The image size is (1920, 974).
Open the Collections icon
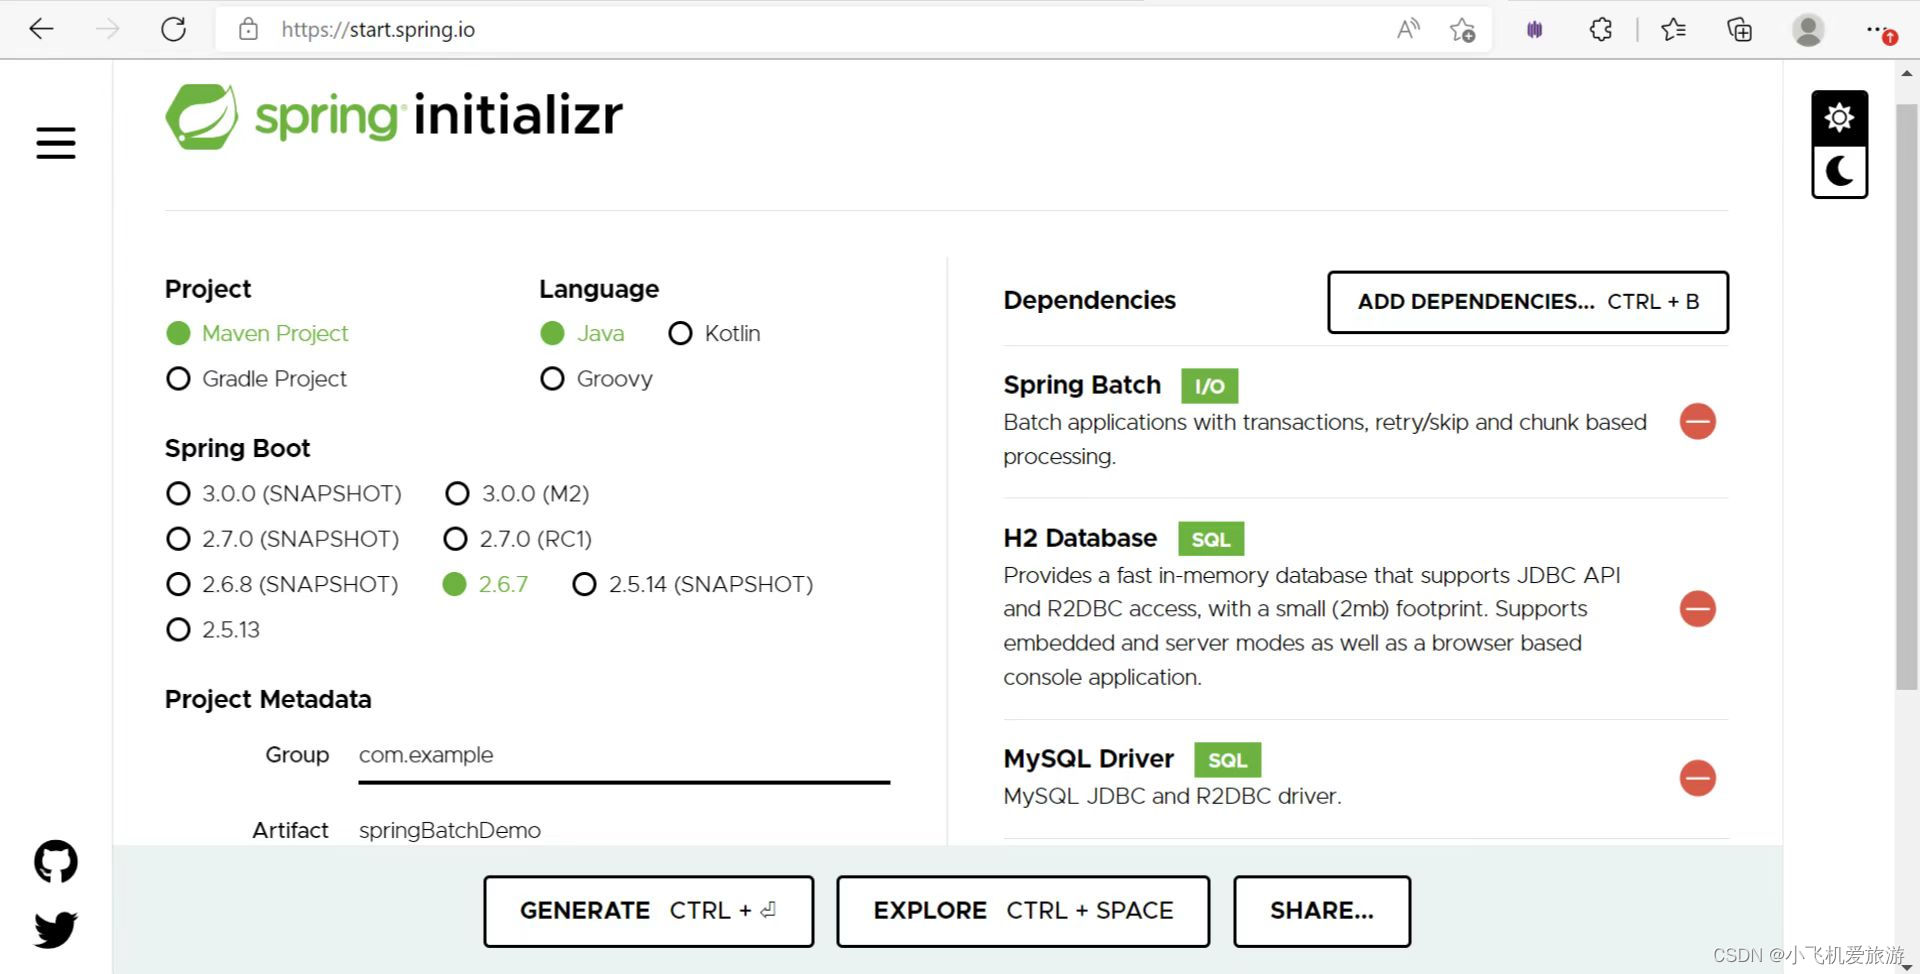click(1740, 30)
